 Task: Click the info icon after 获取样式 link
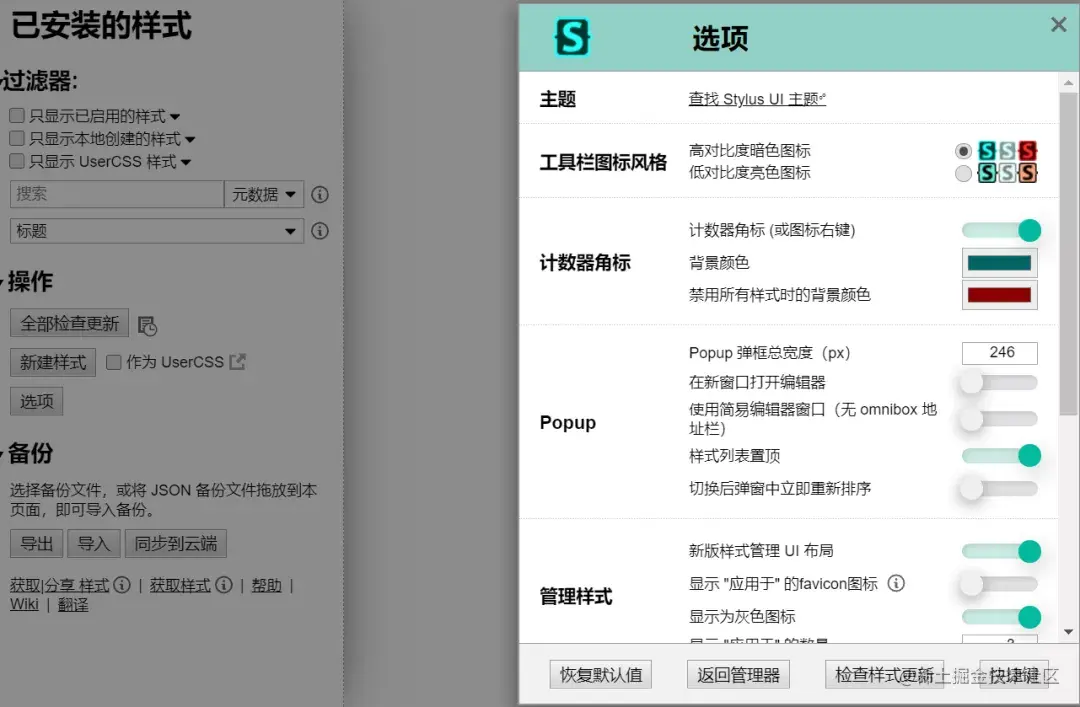224,585
